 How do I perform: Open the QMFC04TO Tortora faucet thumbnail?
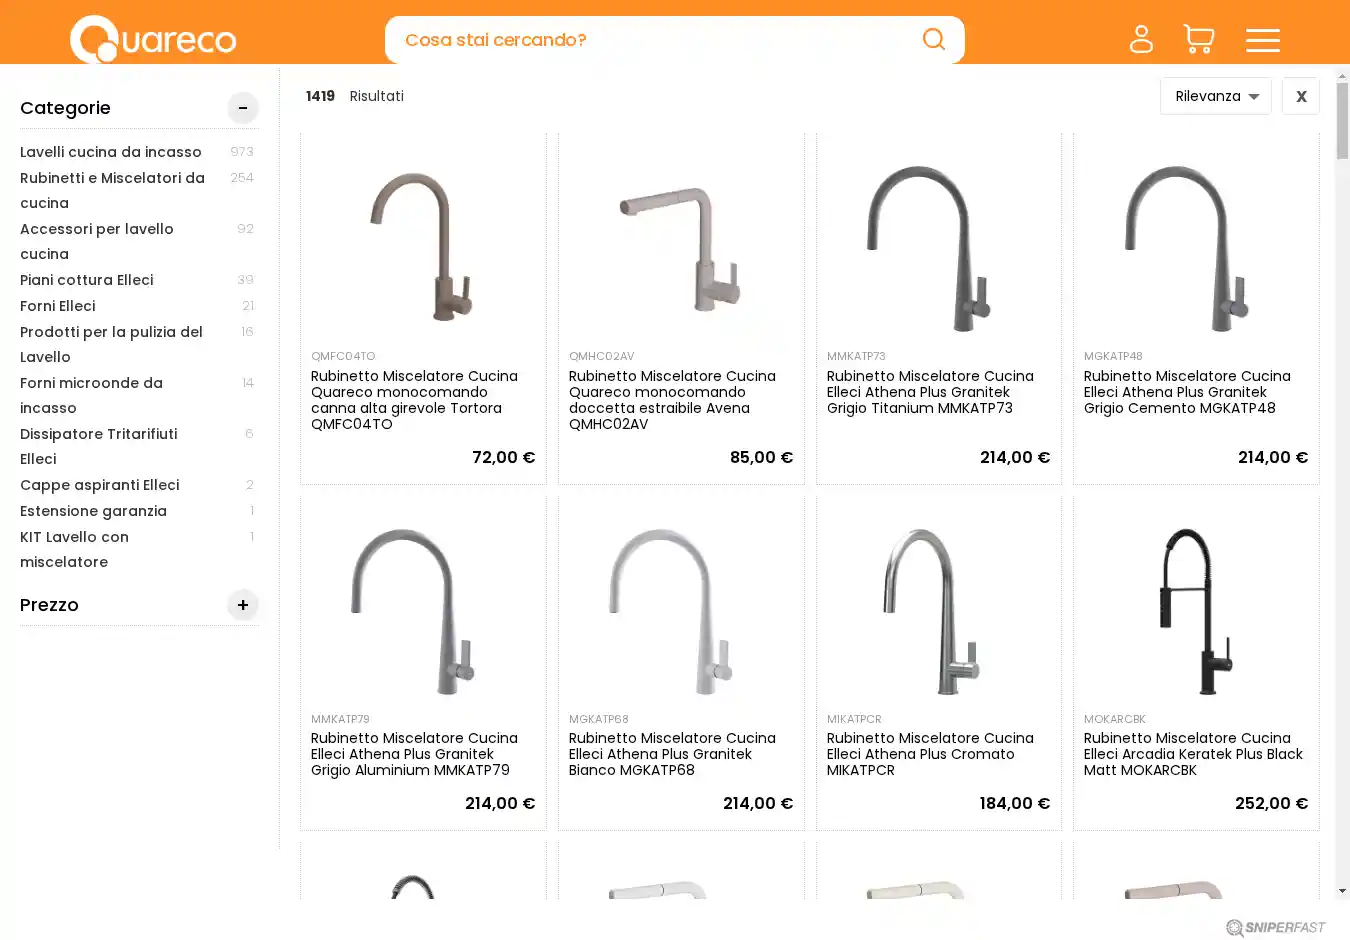[423, 245]
